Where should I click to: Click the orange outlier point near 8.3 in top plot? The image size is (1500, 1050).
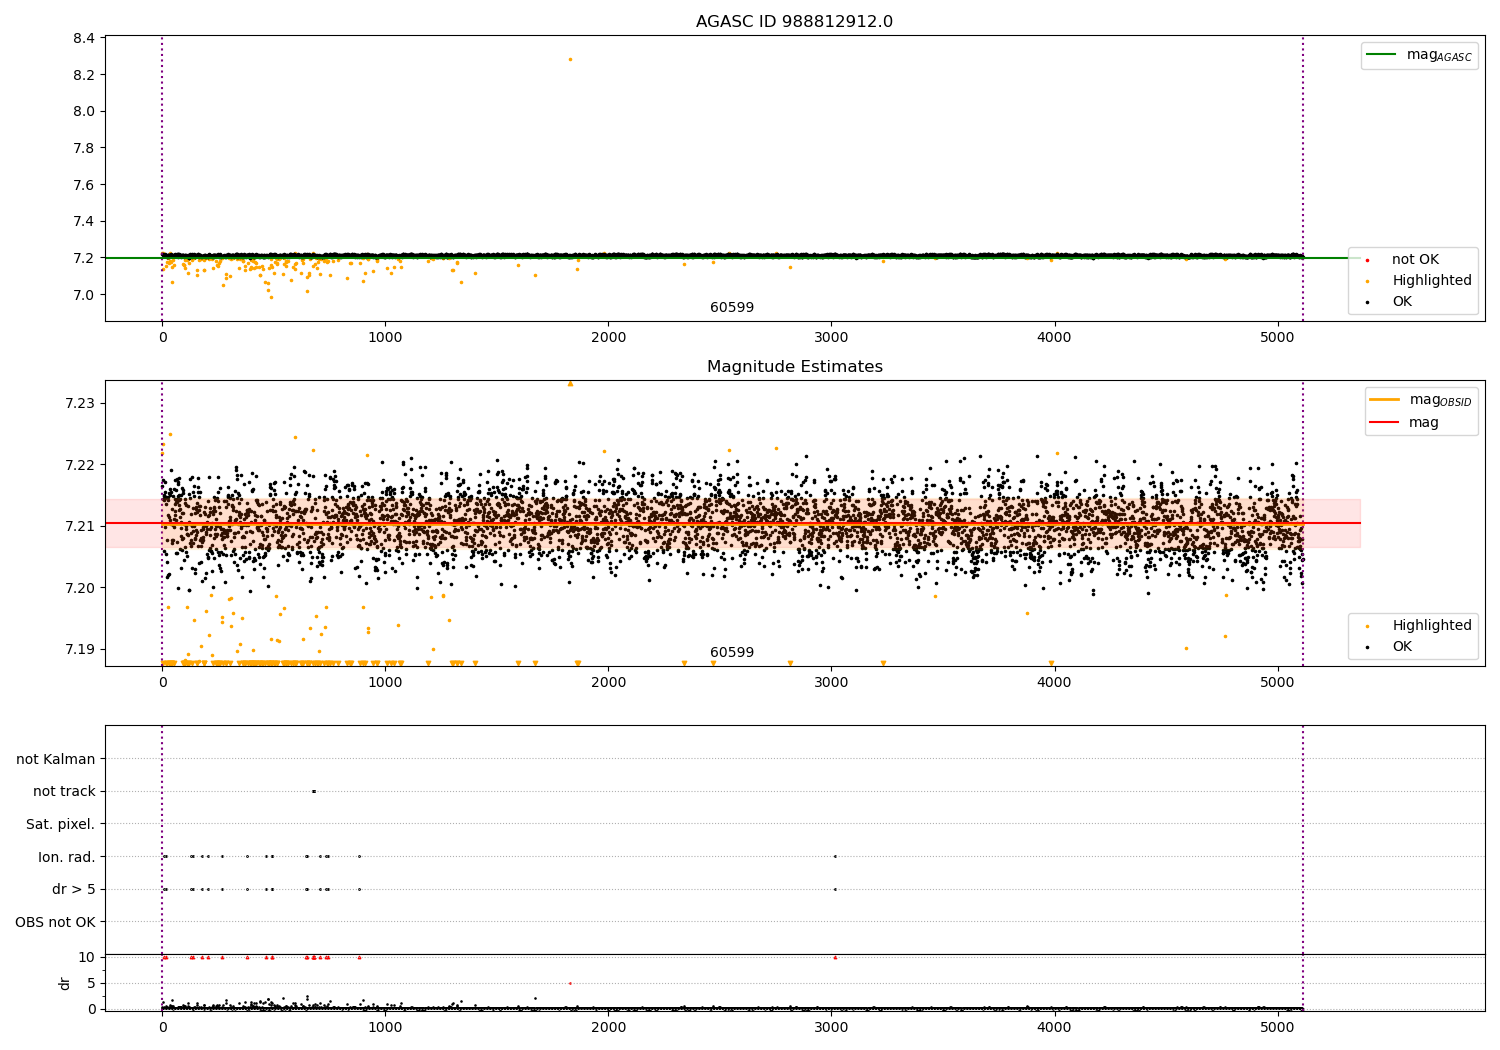[x=570, y=59]
